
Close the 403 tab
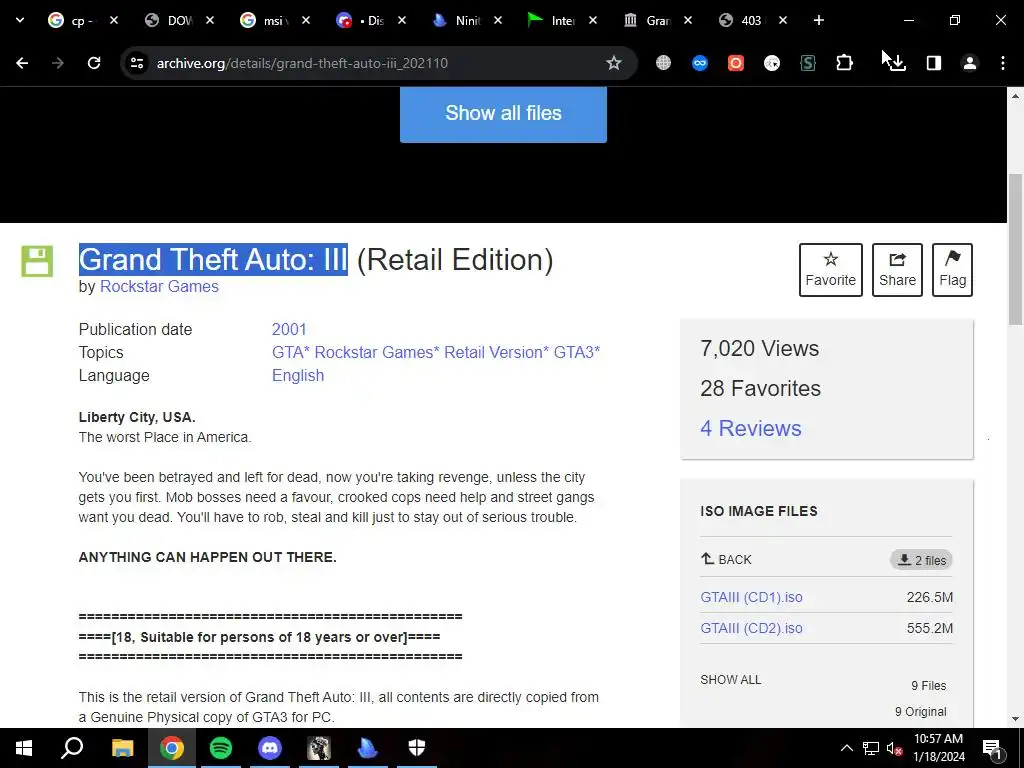[783, 20]
